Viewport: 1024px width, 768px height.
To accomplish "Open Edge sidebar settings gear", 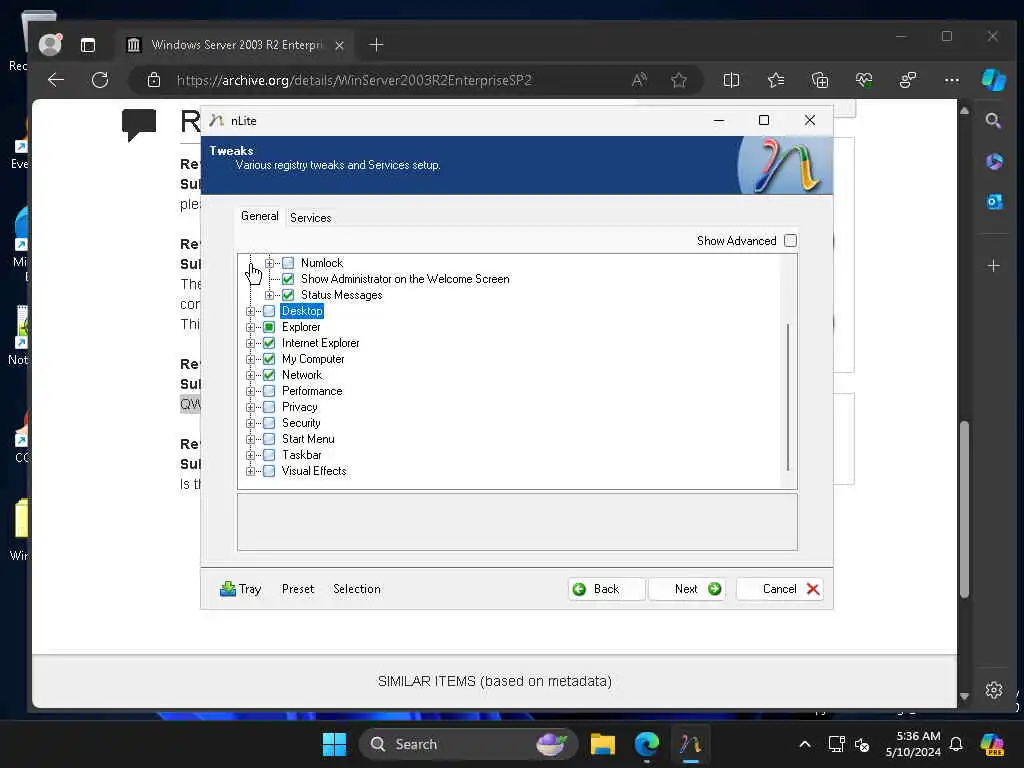I will 994,690.
